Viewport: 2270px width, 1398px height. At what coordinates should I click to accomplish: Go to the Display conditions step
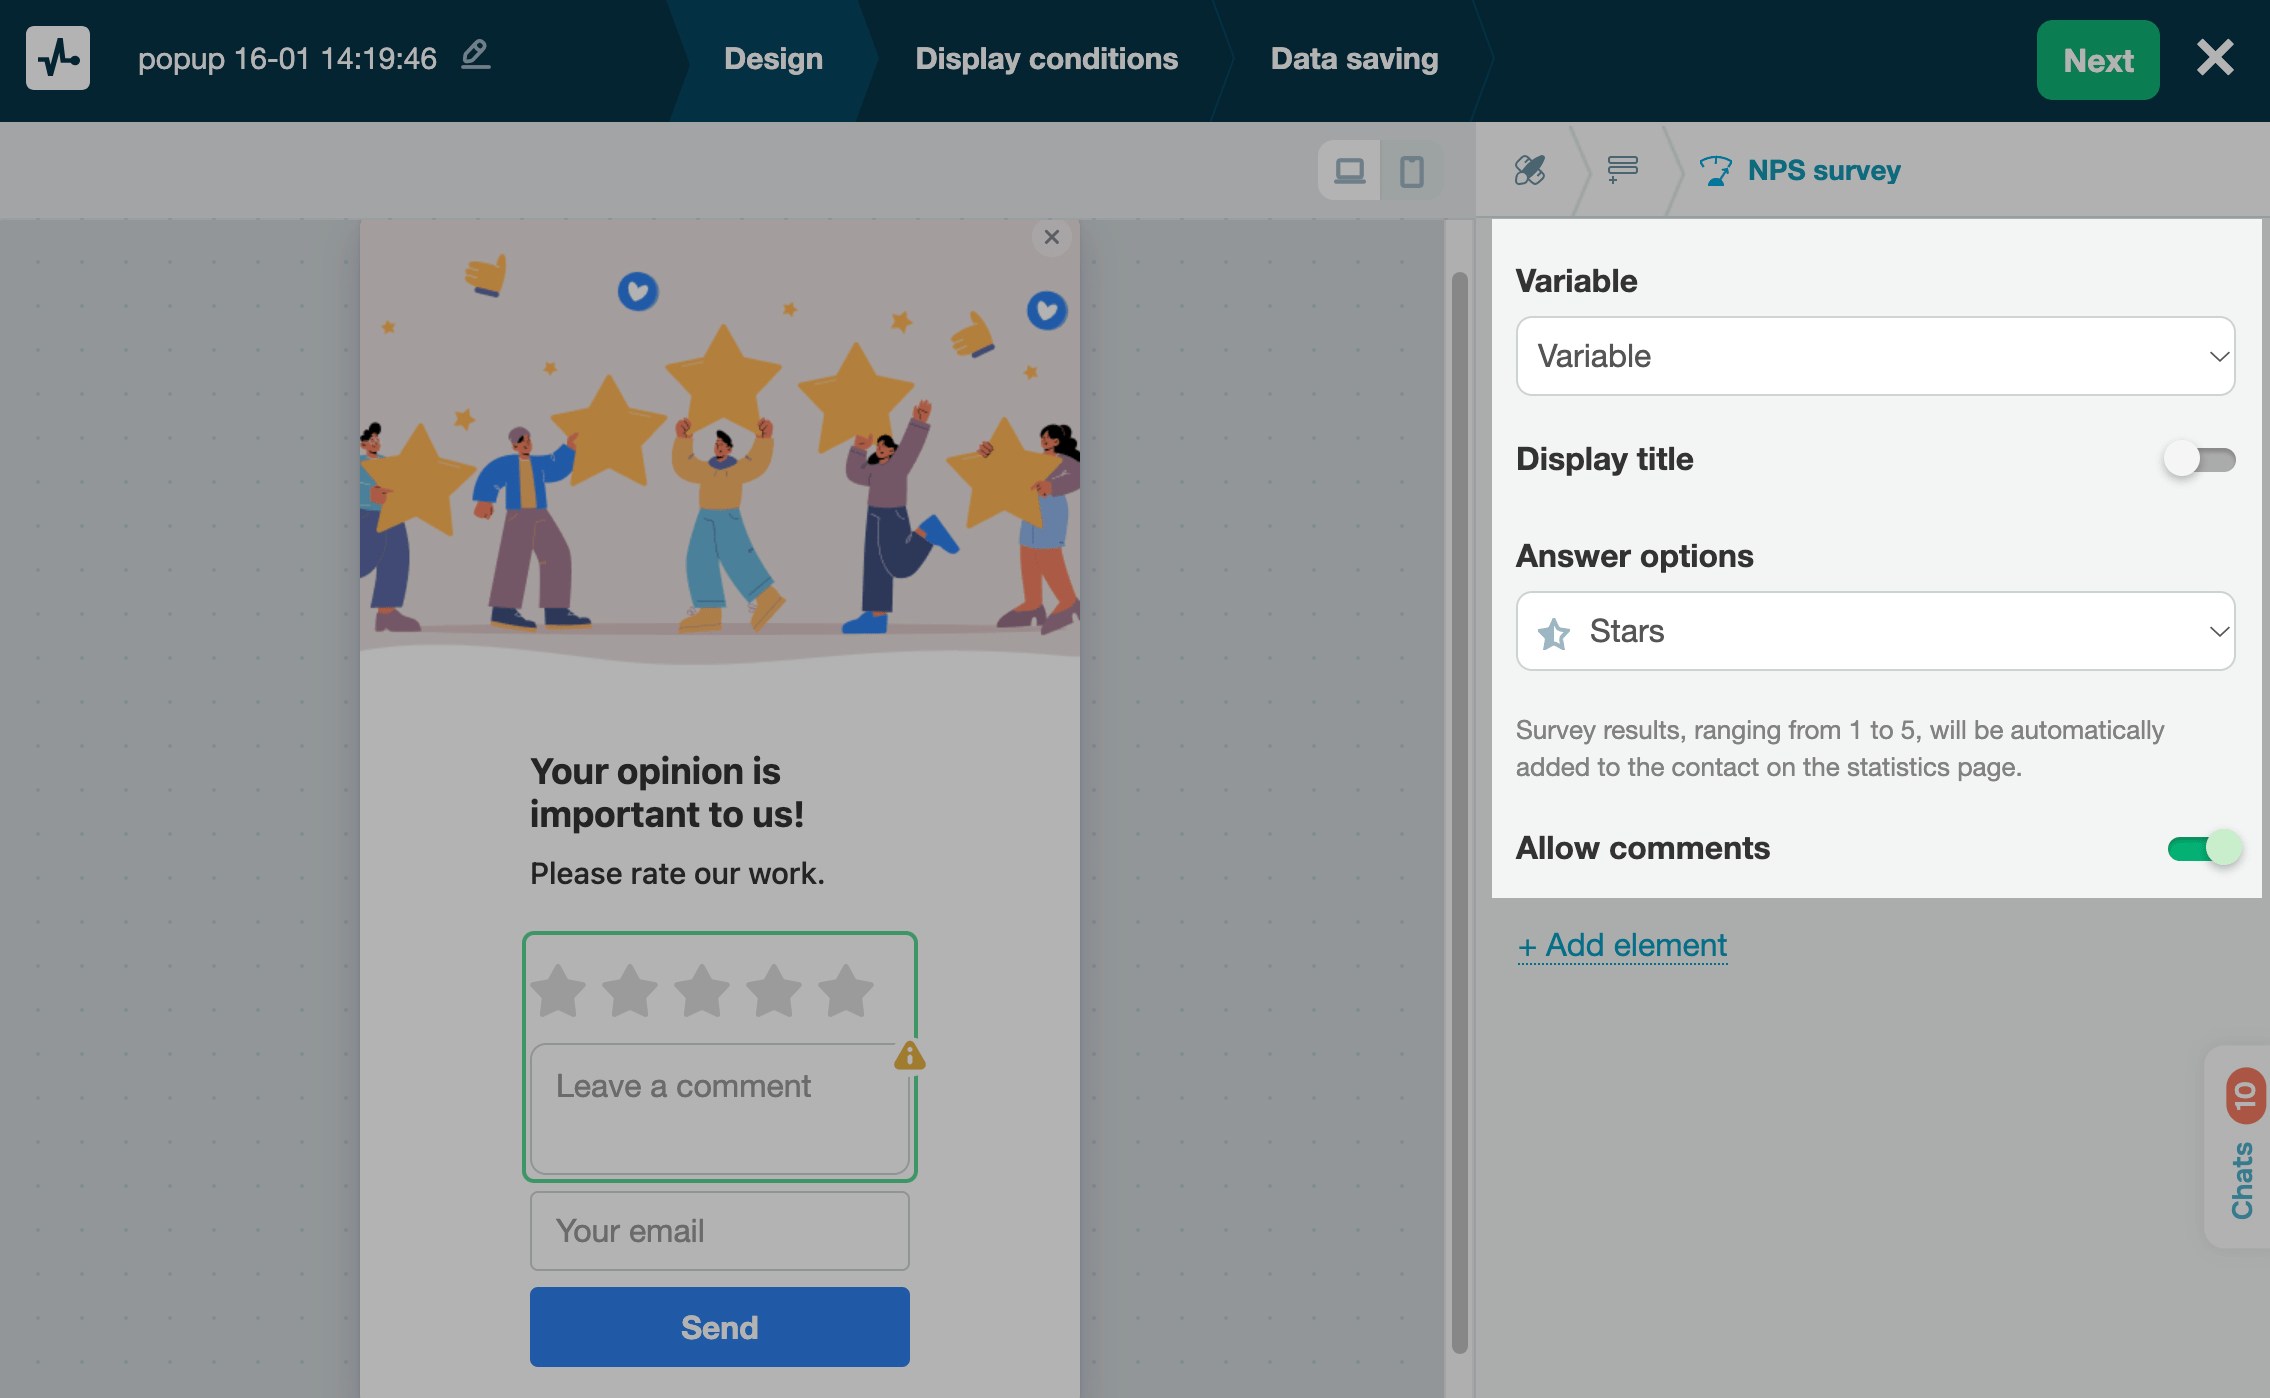(x=1046, y=59)
